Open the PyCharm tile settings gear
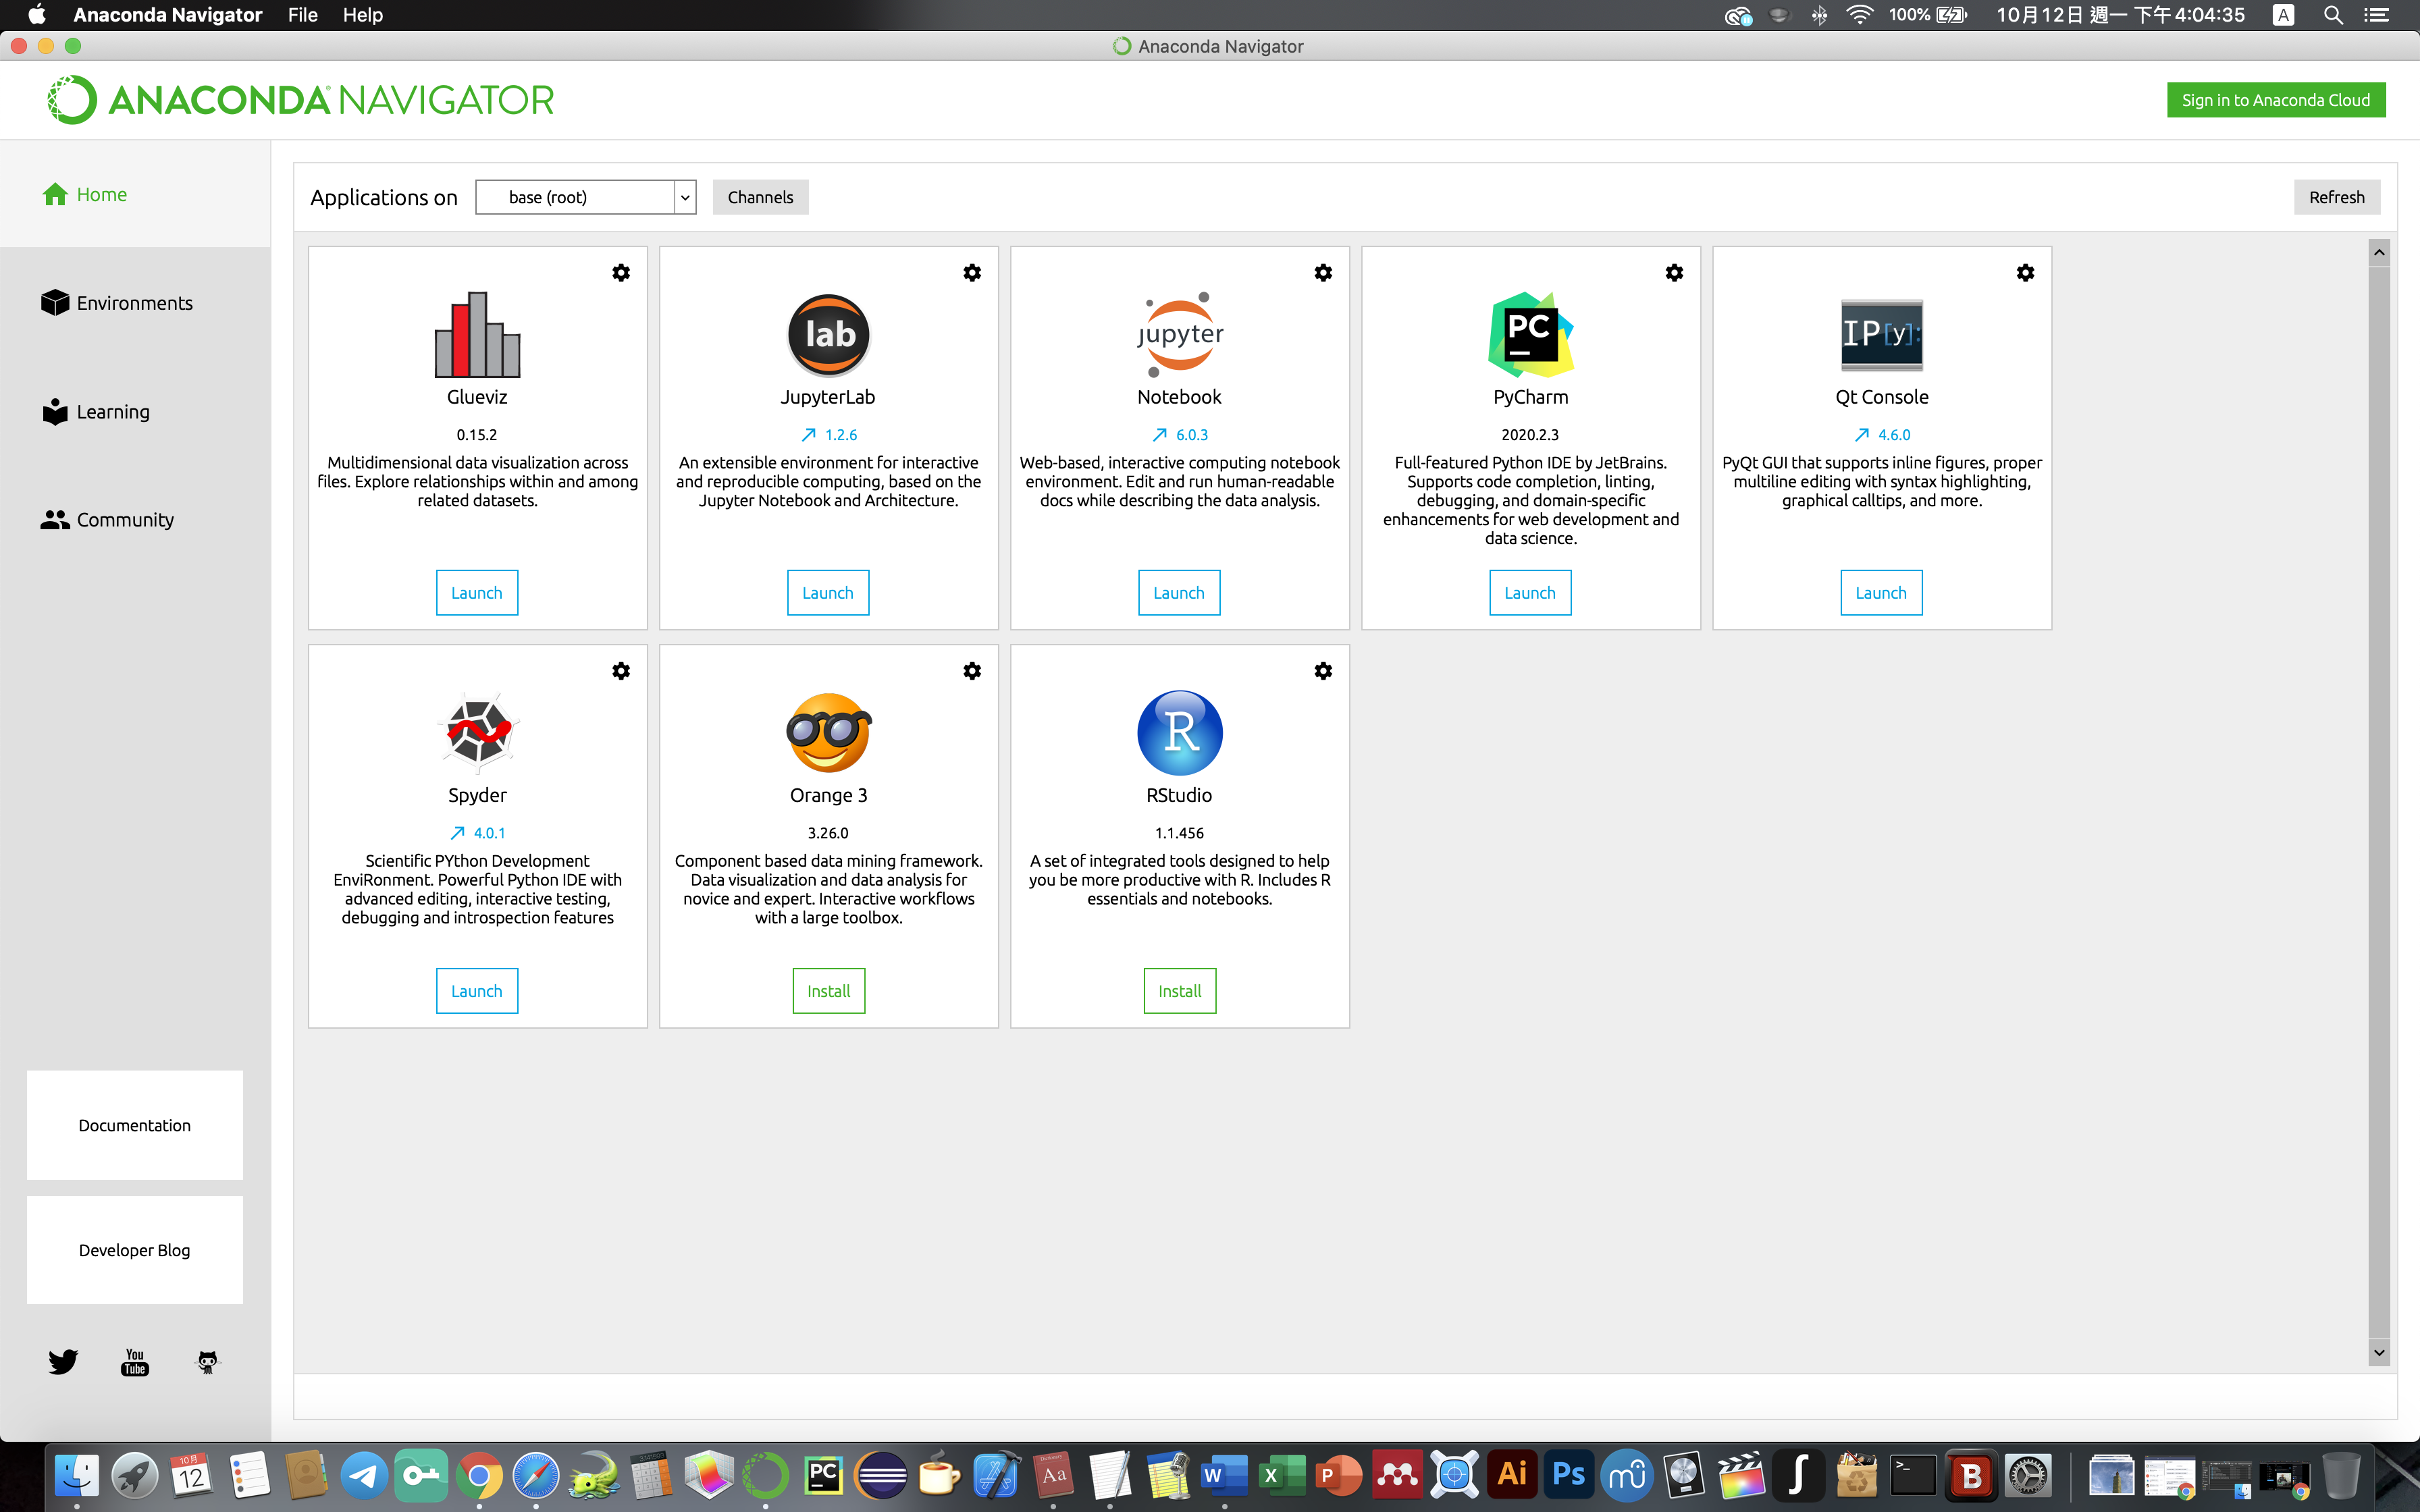 (x=1674, y=272)
